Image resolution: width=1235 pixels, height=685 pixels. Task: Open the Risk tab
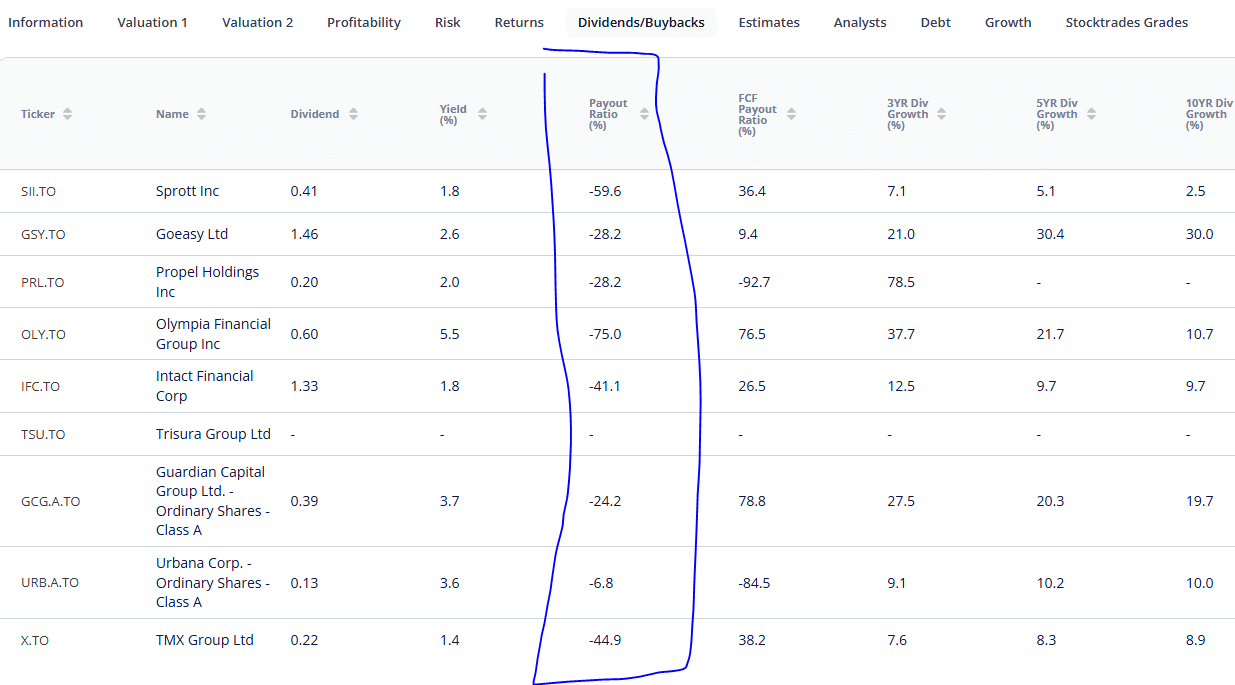pos(448,22)
